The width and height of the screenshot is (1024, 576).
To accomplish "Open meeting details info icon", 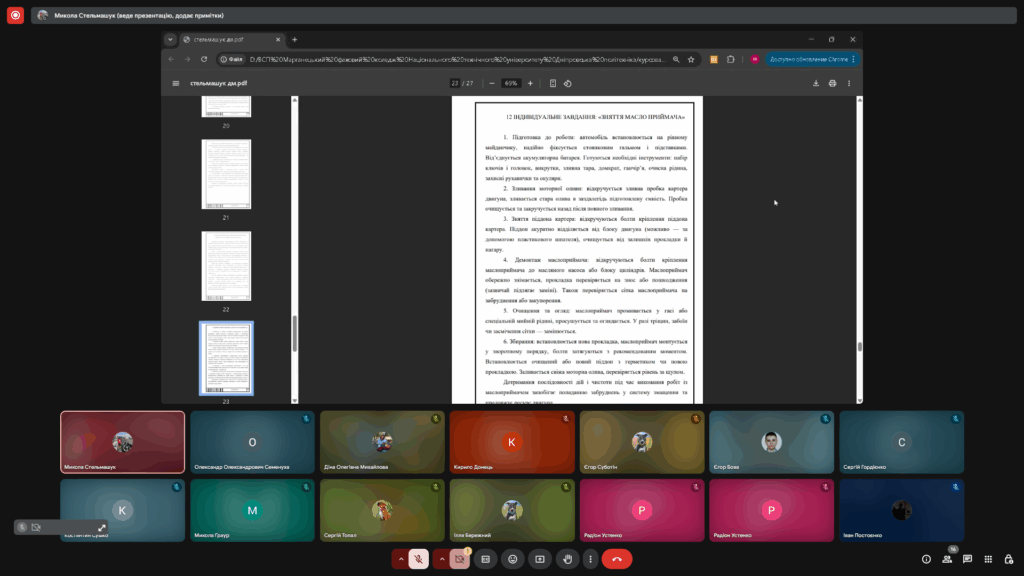I will click(x=926, y=559).
